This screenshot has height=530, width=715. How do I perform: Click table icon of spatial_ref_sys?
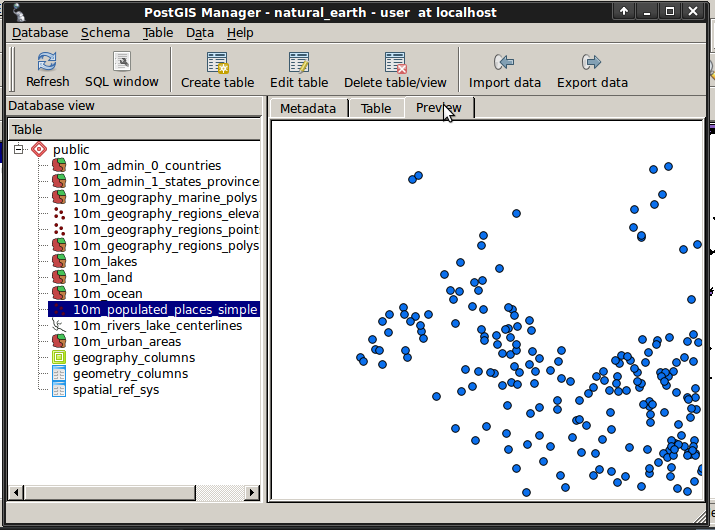59,389
